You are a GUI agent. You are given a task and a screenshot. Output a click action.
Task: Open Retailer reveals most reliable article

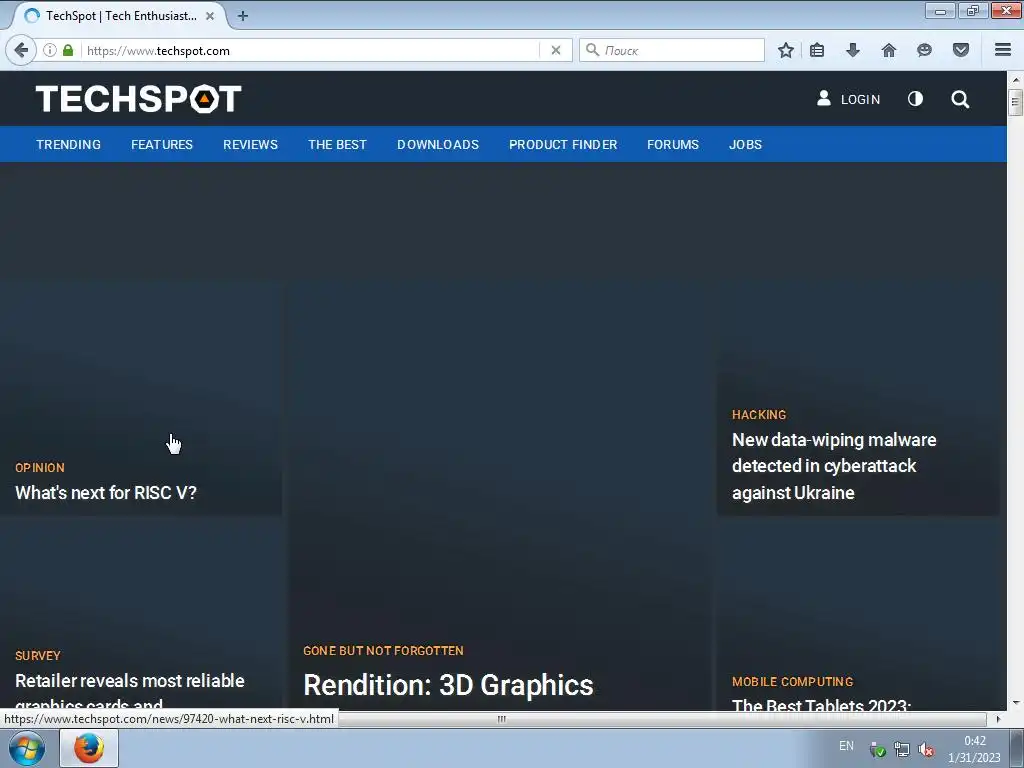pos(129,690)
